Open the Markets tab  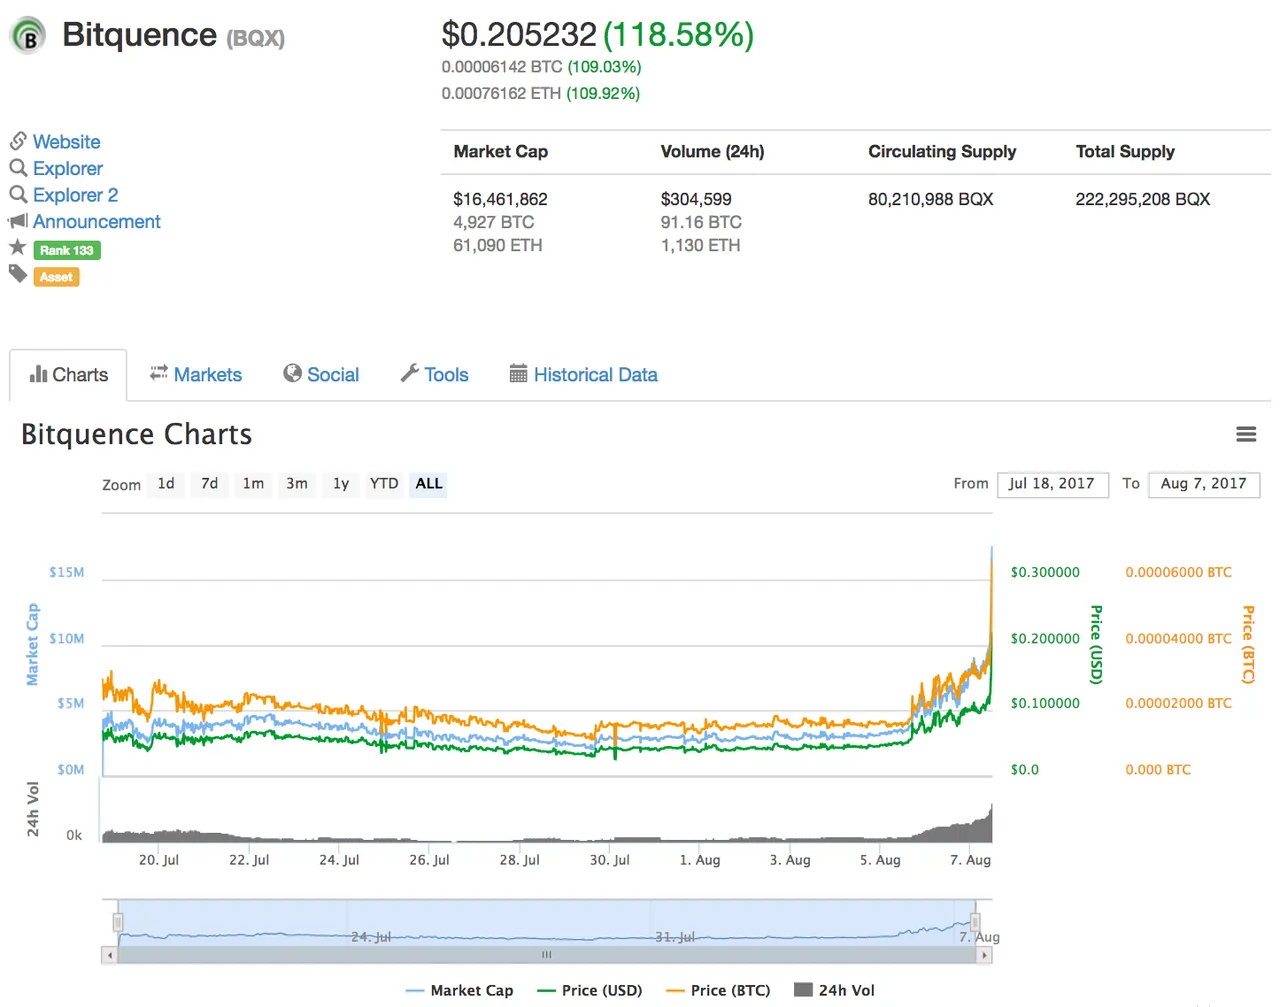point(196,375)
